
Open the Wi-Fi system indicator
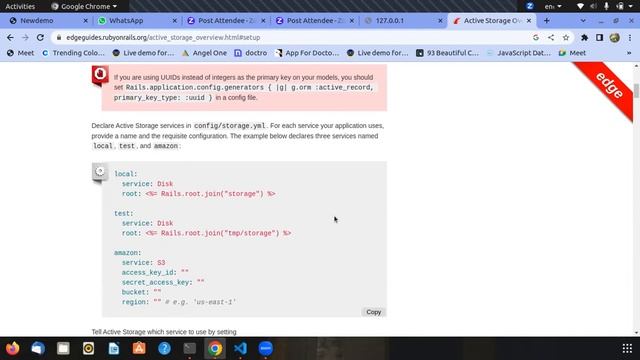(580, 6)
